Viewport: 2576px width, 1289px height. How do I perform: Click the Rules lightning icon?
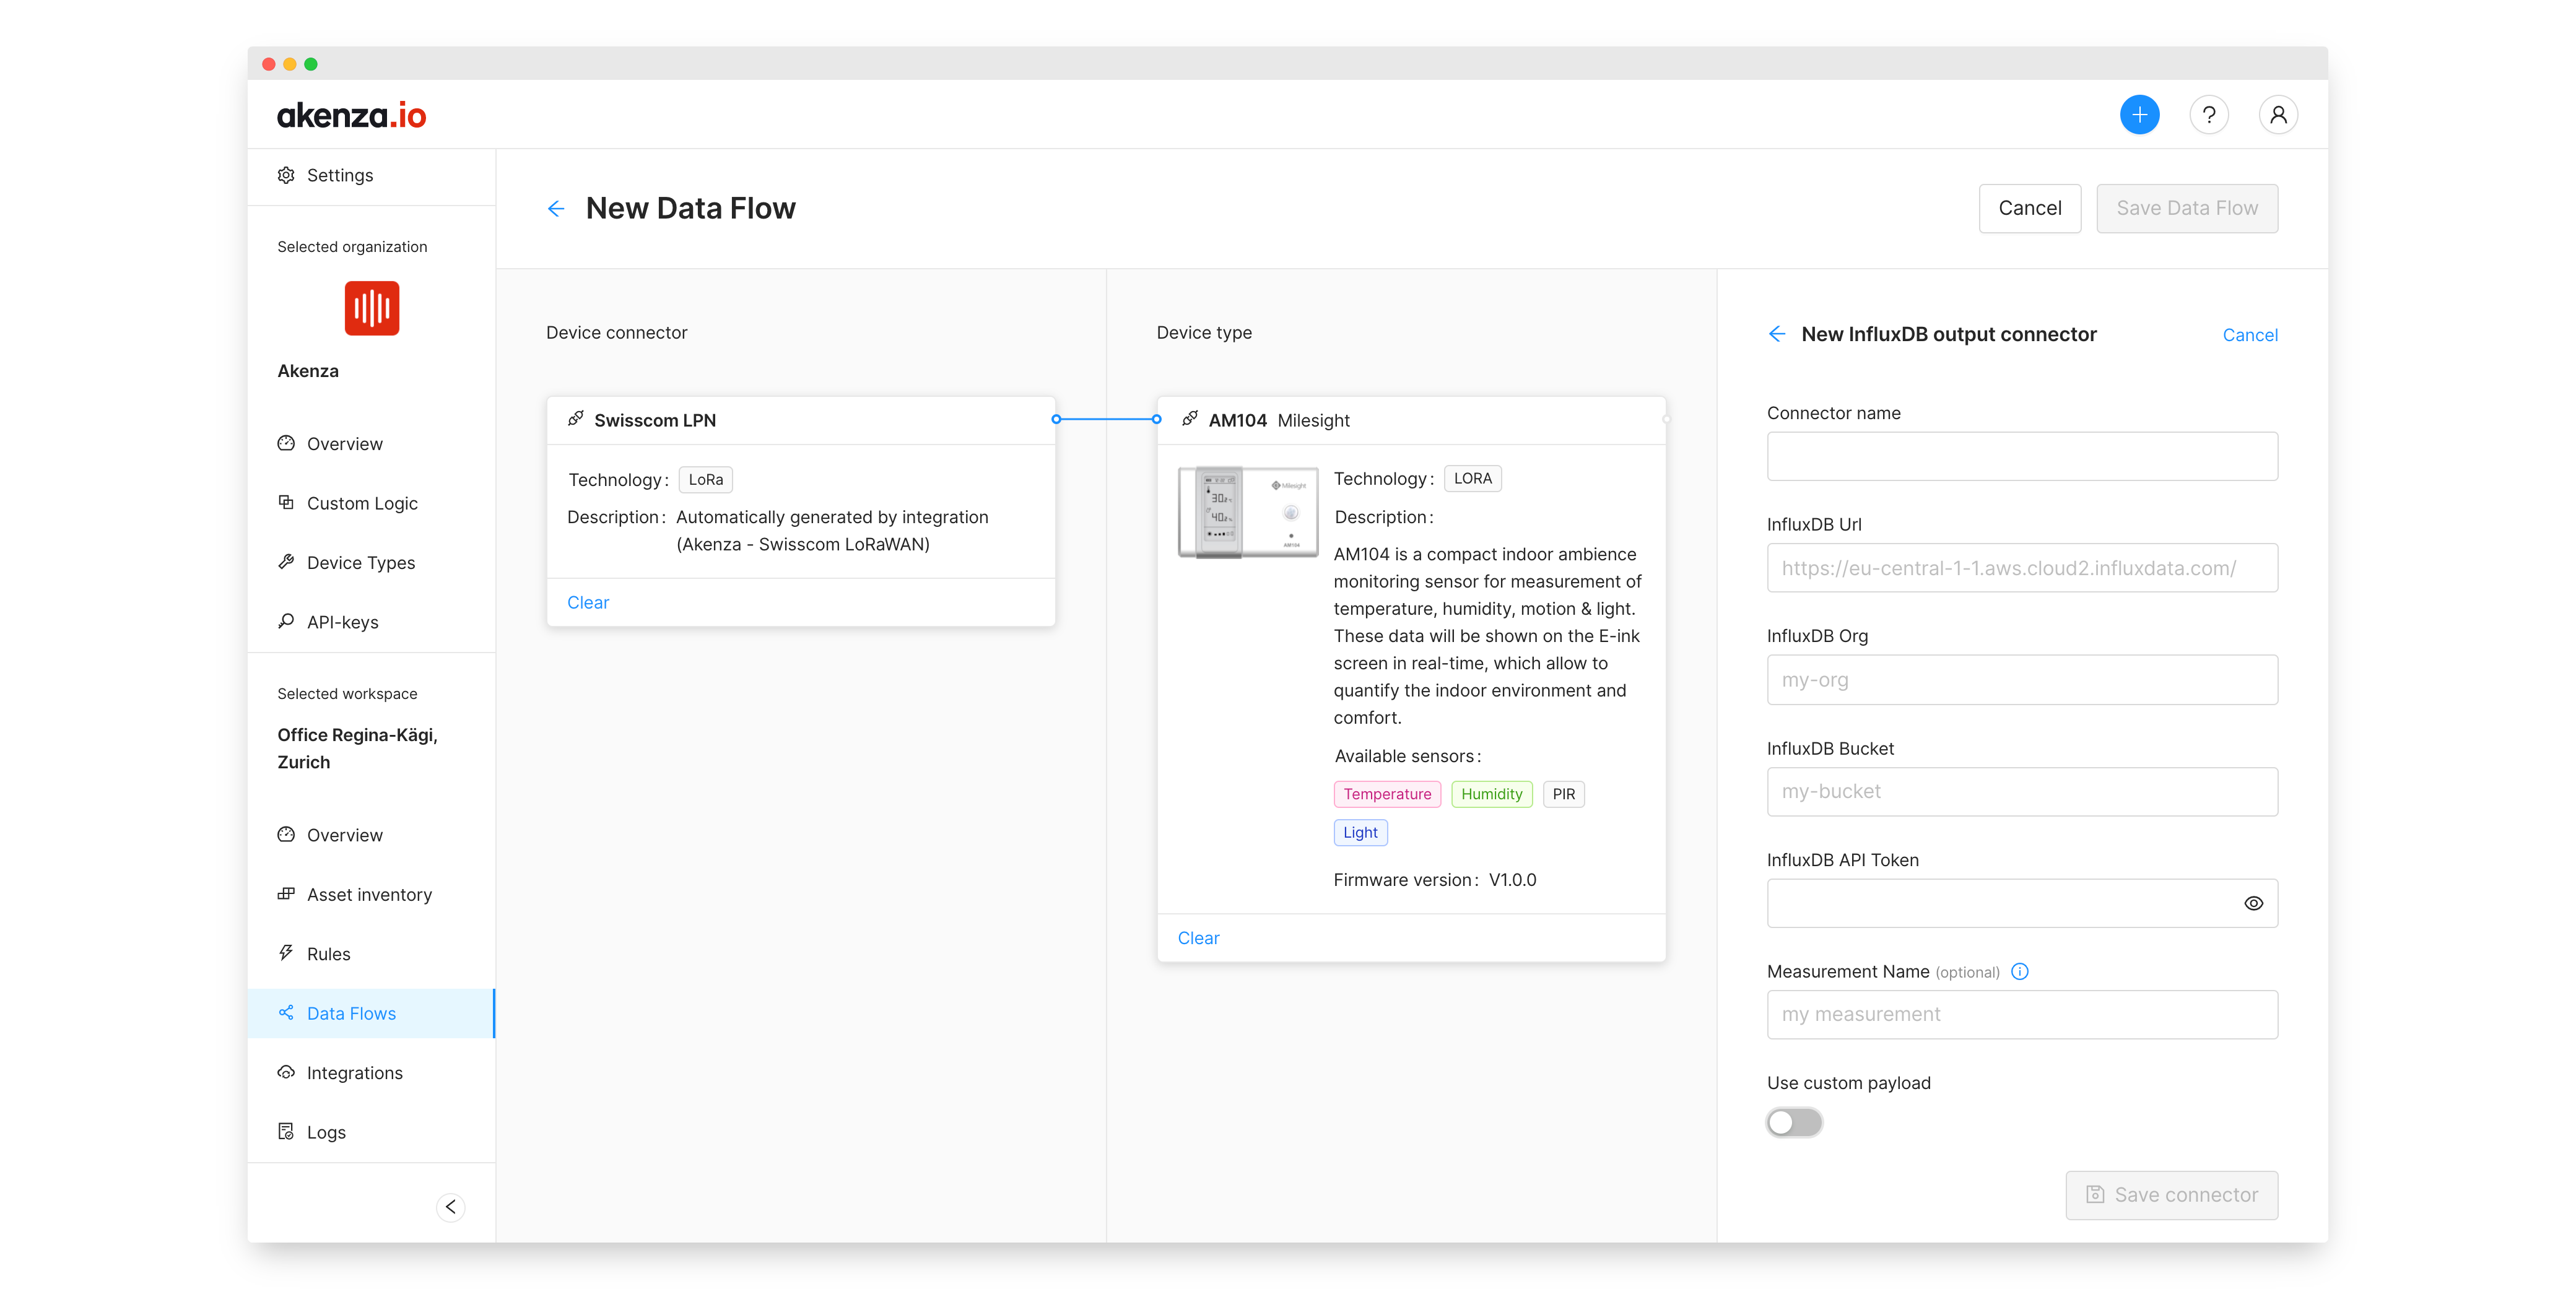[286, 953]
